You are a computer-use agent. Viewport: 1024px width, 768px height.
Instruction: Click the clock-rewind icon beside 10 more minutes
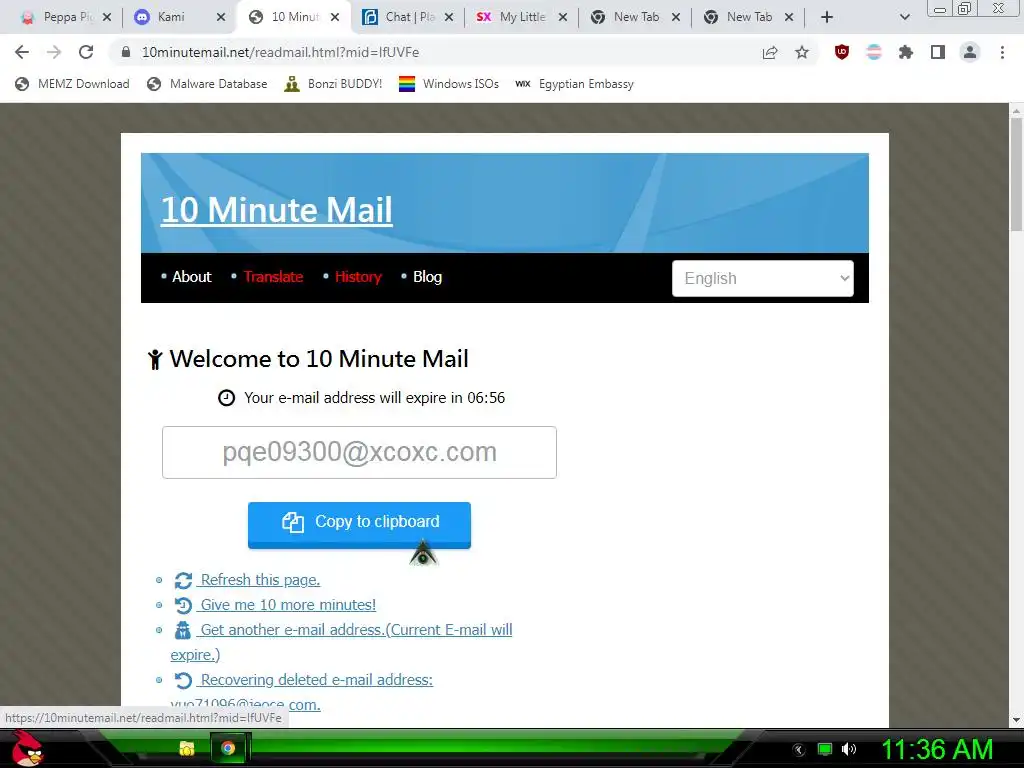tap(183, 605)
